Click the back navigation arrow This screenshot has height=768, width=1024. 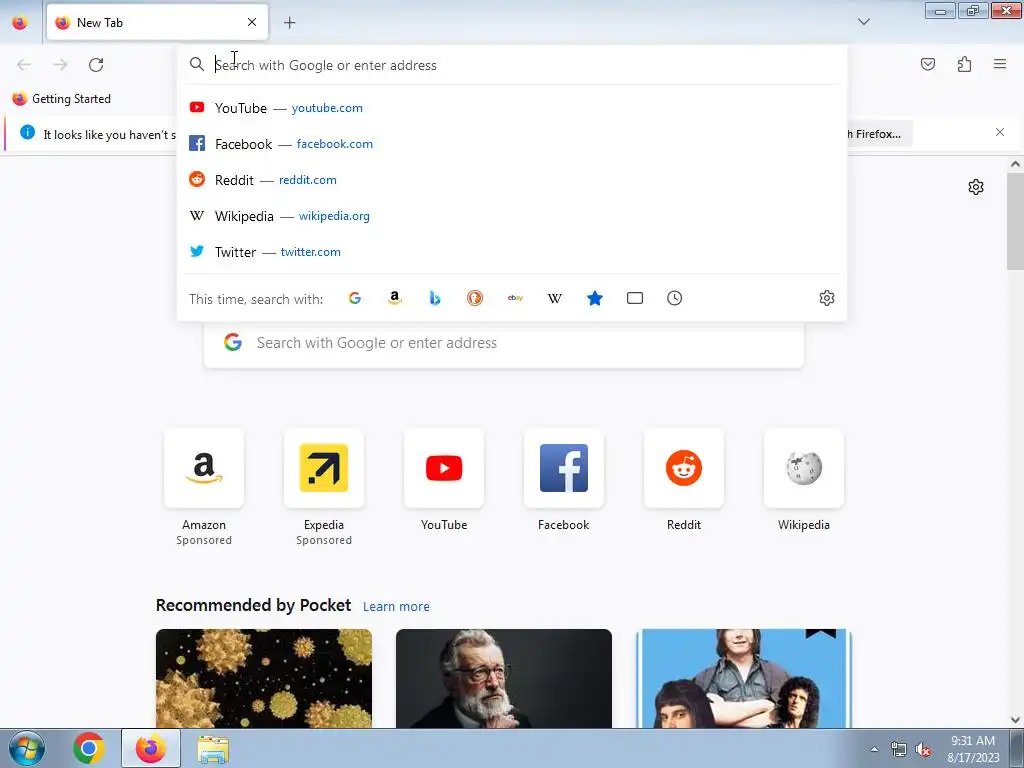click(x=24, y=65)
